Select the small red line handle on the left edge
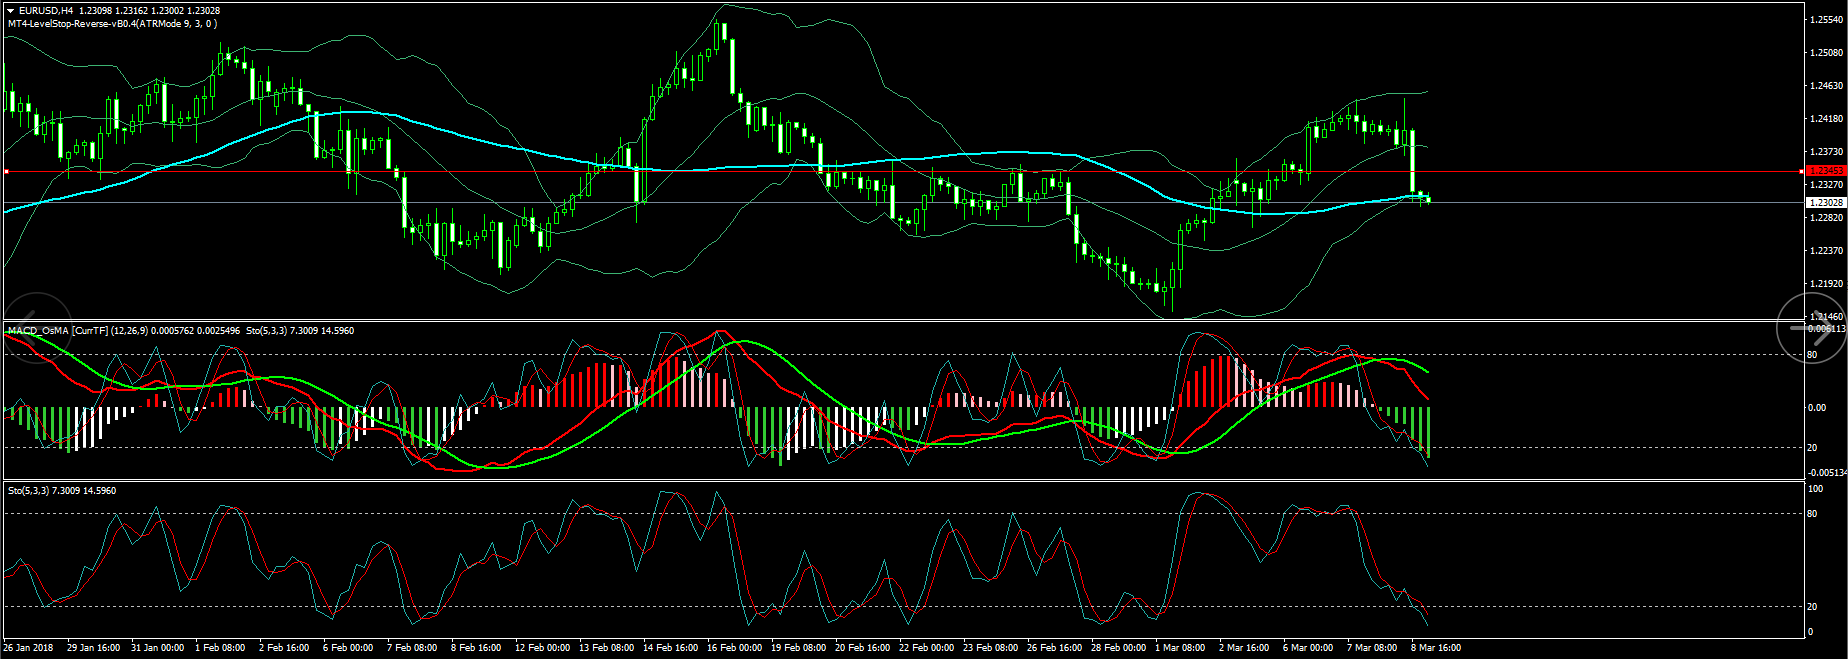The height and width of the screenshot is (659, 1848). (x=6, y=172)
